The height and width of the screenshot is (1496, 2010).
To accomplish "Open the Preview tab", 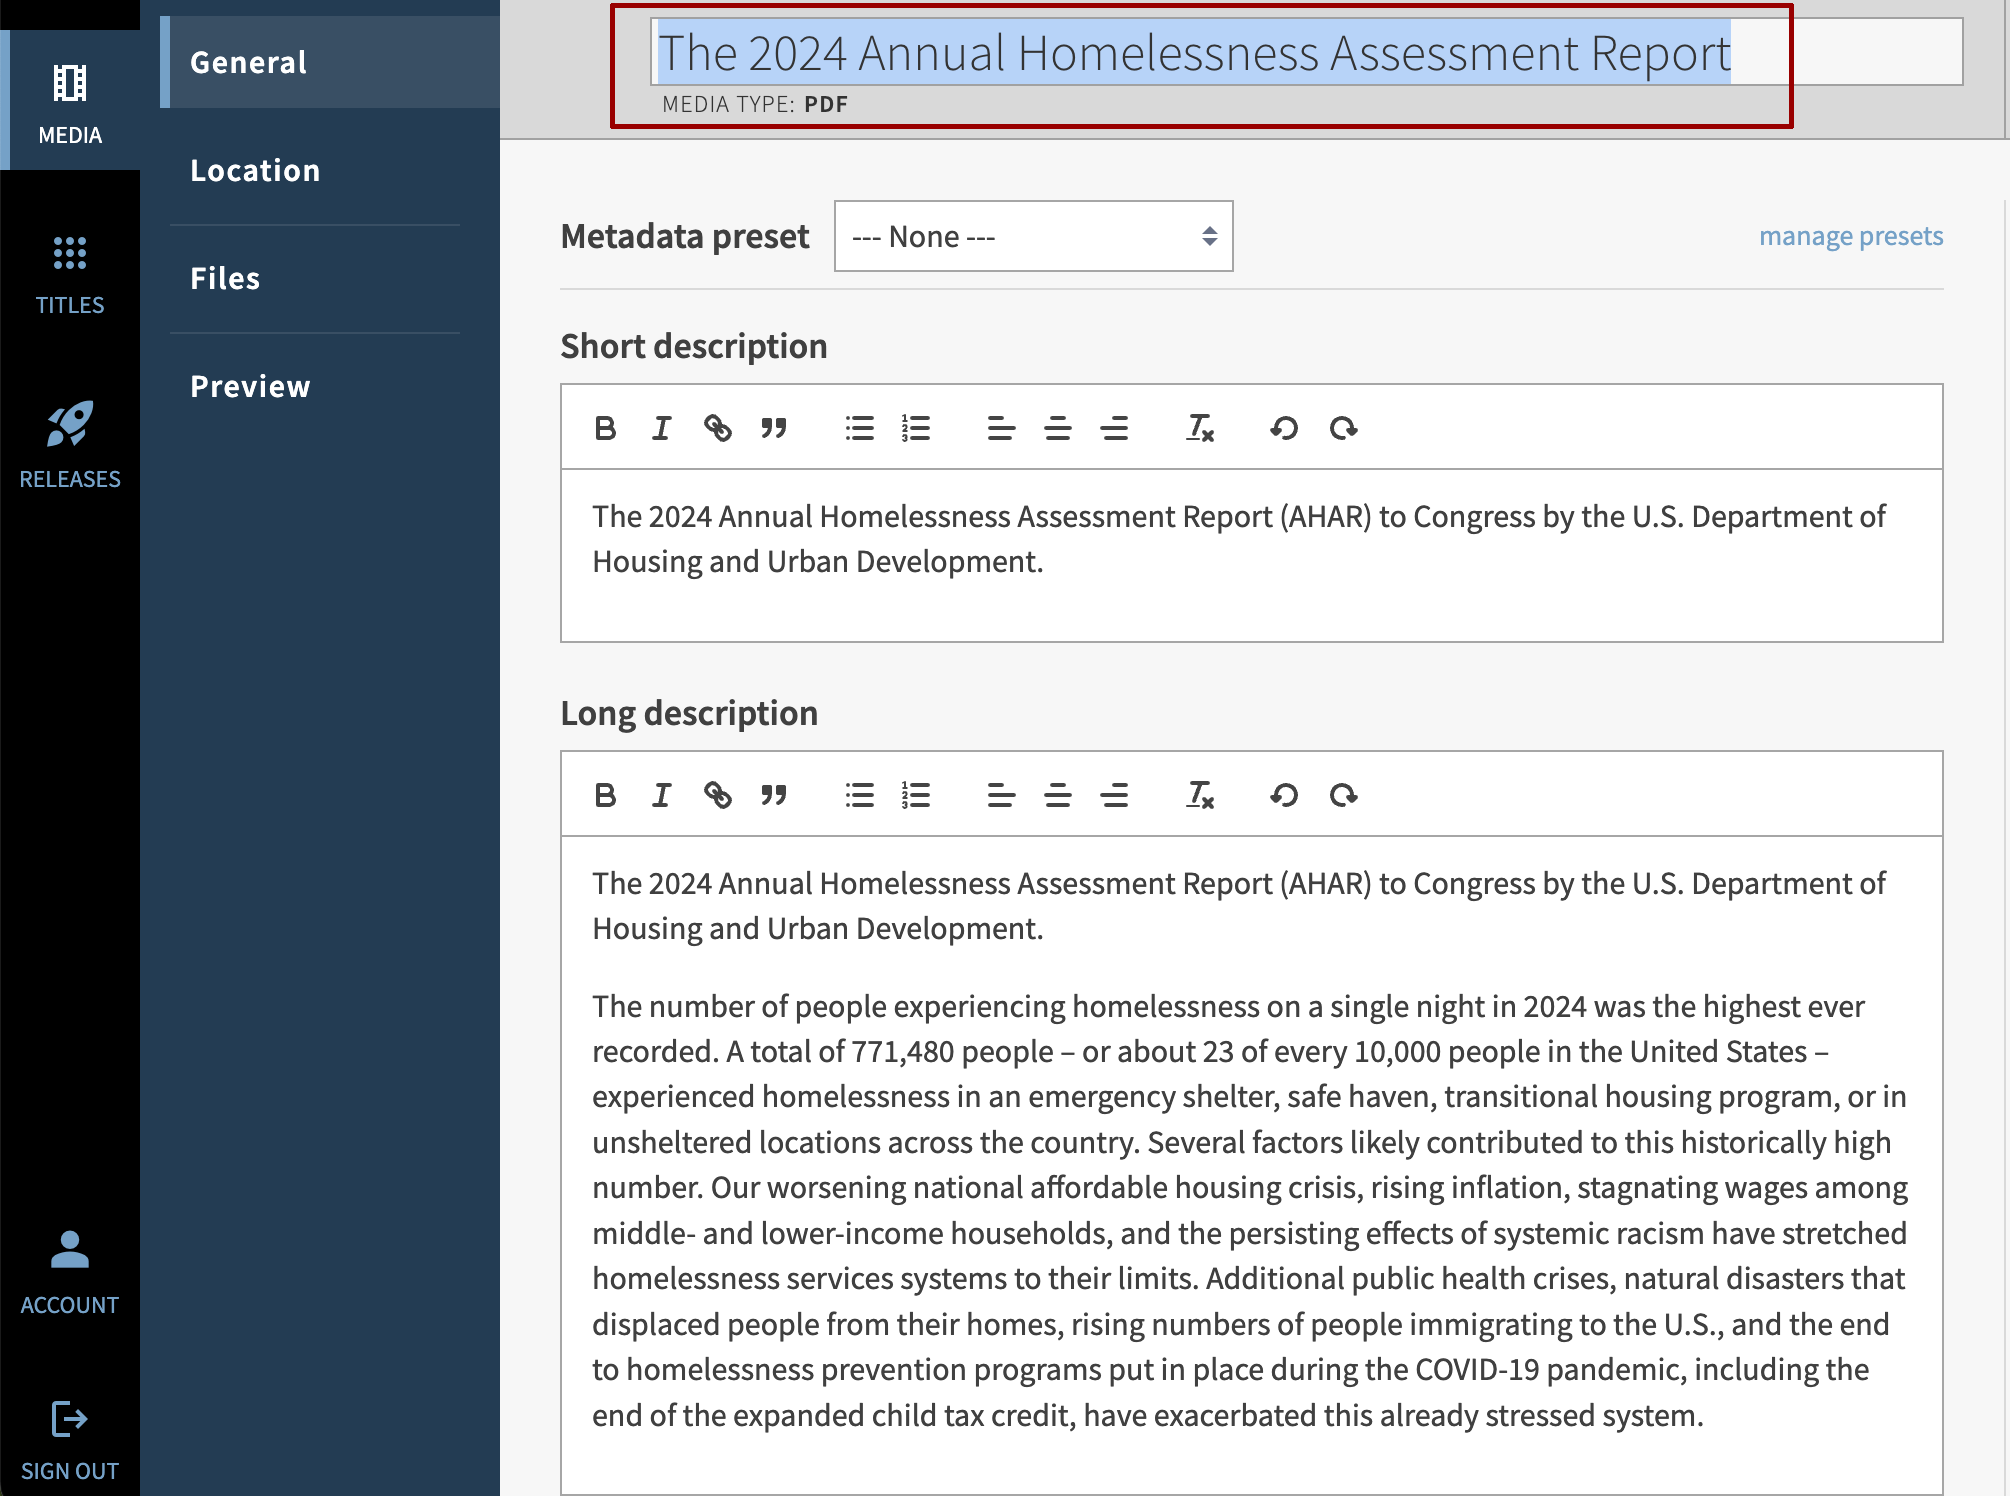I will 250,386.
